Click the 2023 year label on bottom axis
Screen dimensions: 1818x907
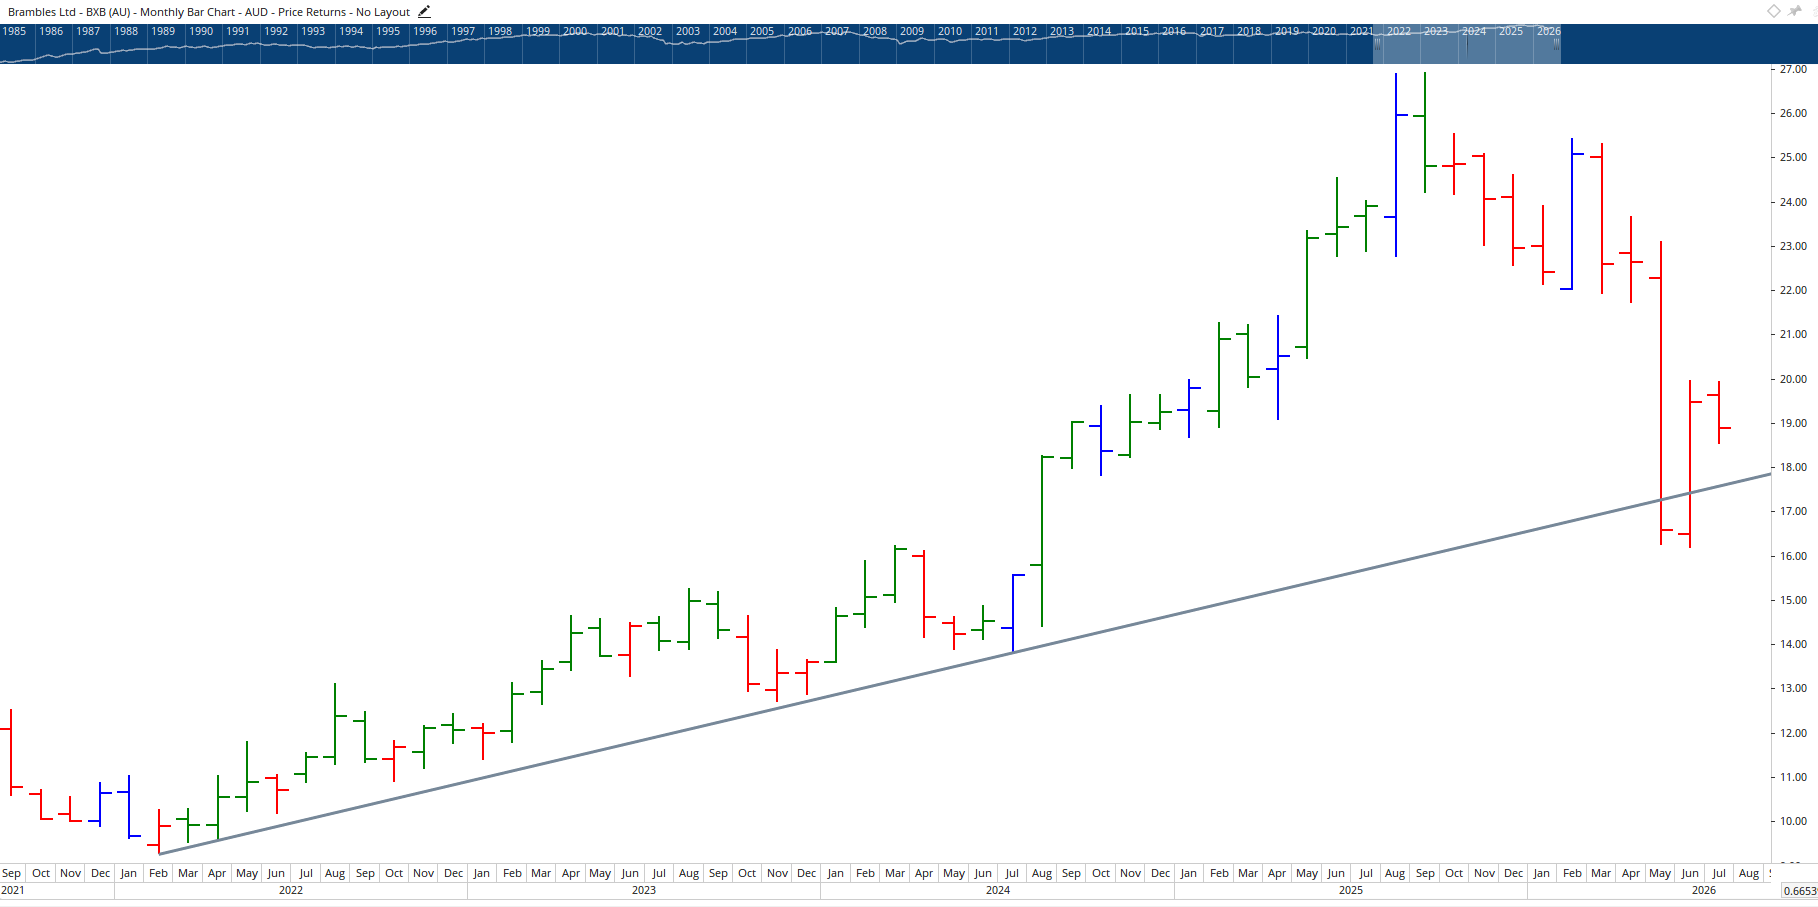click(644, 890)
